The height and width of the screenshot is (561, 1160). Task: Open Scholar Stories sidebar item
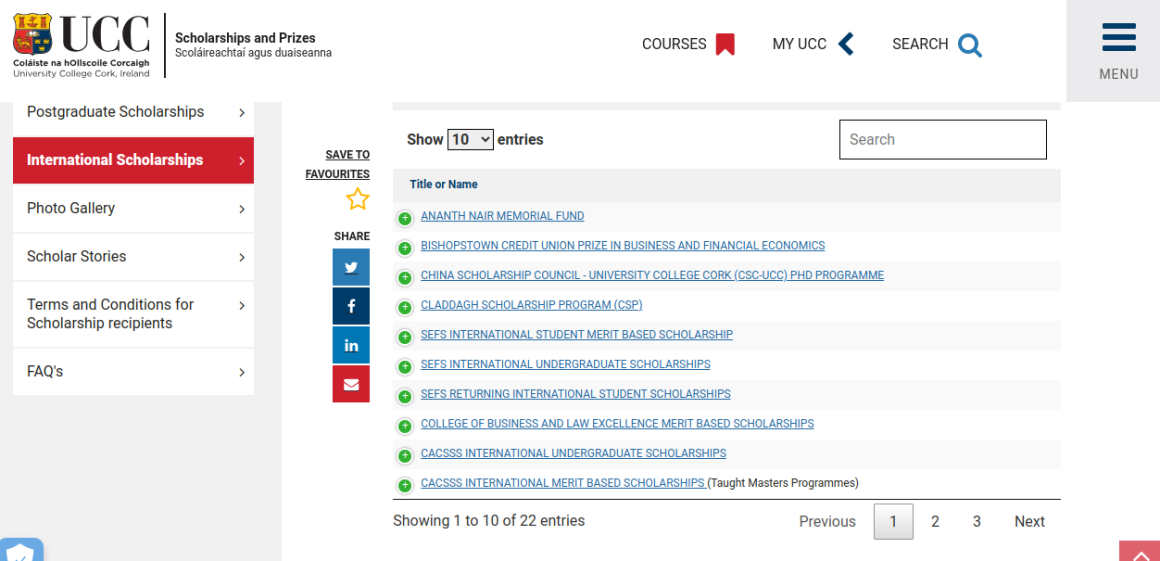pyautogui.click(x=133, y=257)
